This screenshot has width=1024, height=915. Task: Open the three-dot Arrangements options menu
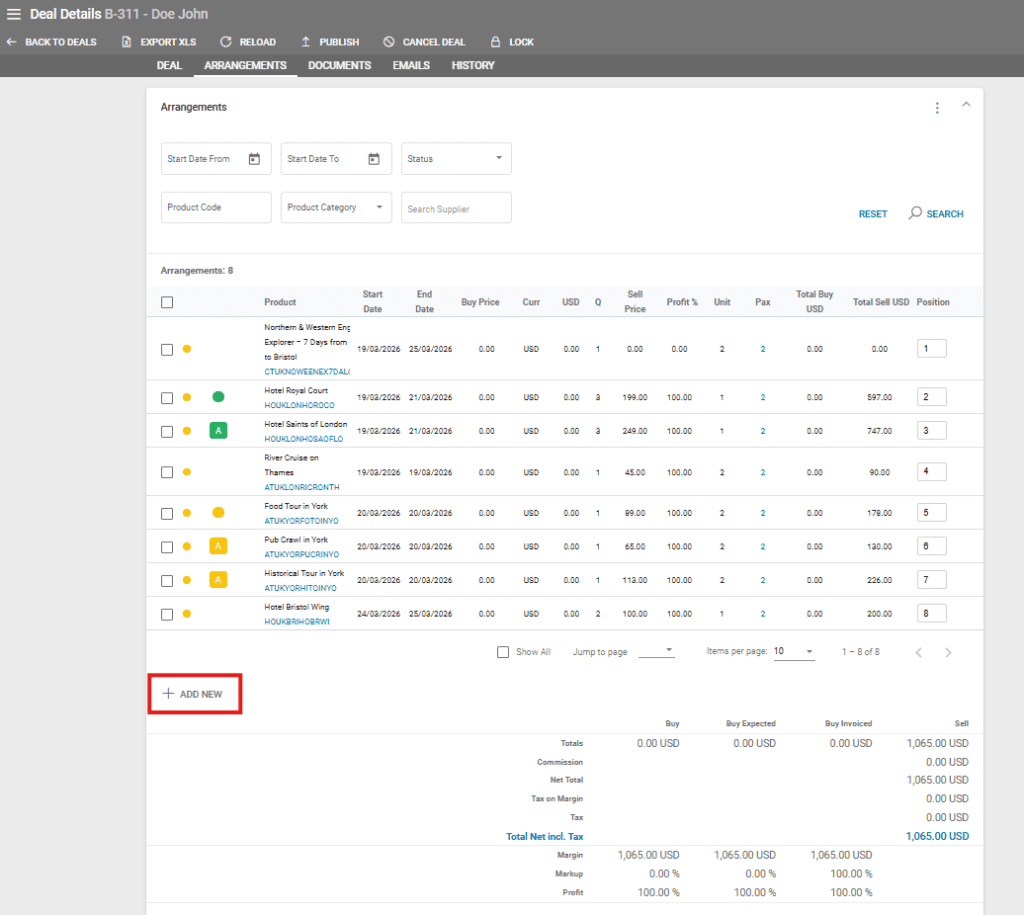coord(937,108)
